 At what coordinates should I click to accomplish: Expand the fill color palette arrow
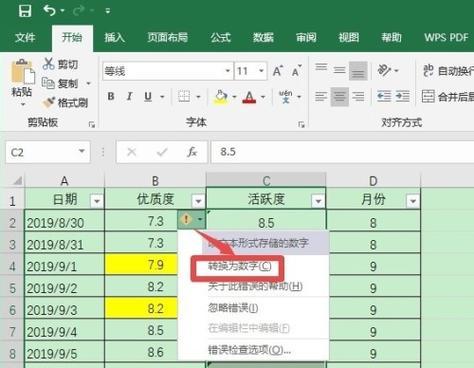click(x=234, y=97)
